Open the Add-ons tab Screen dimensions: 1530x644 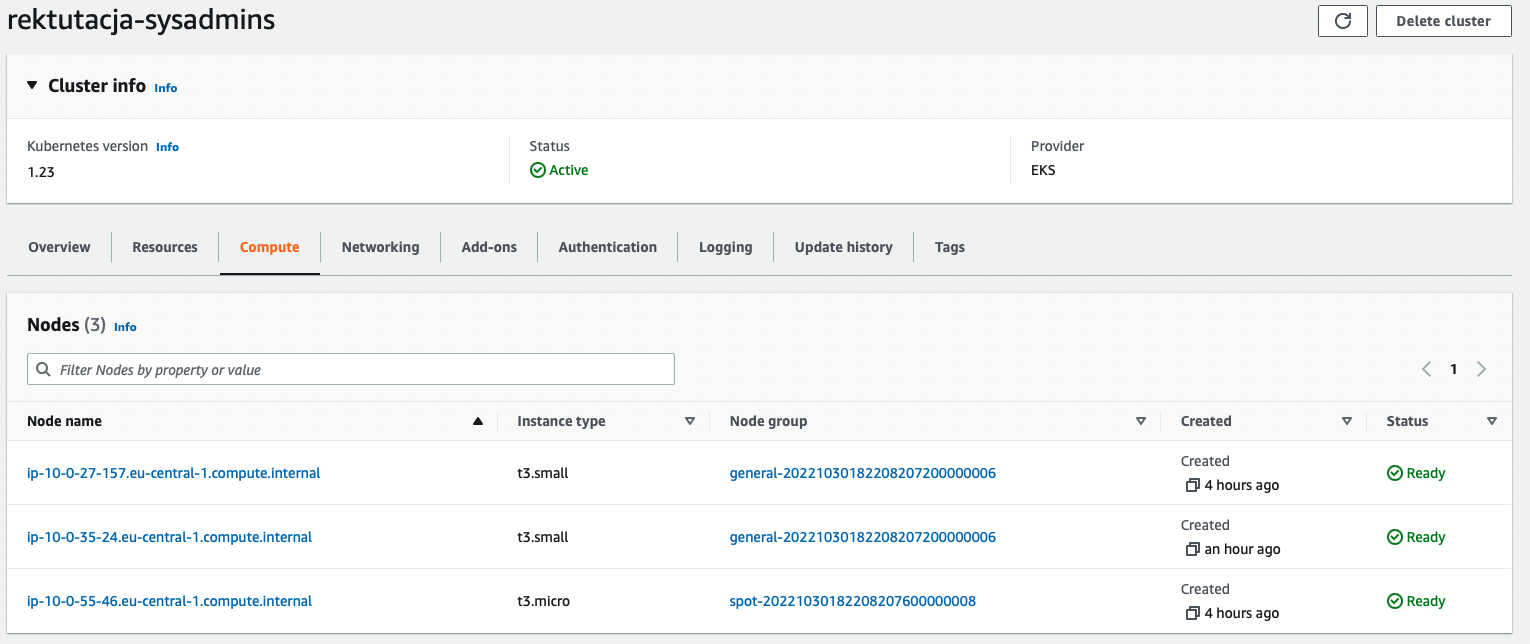click(488, 247)
